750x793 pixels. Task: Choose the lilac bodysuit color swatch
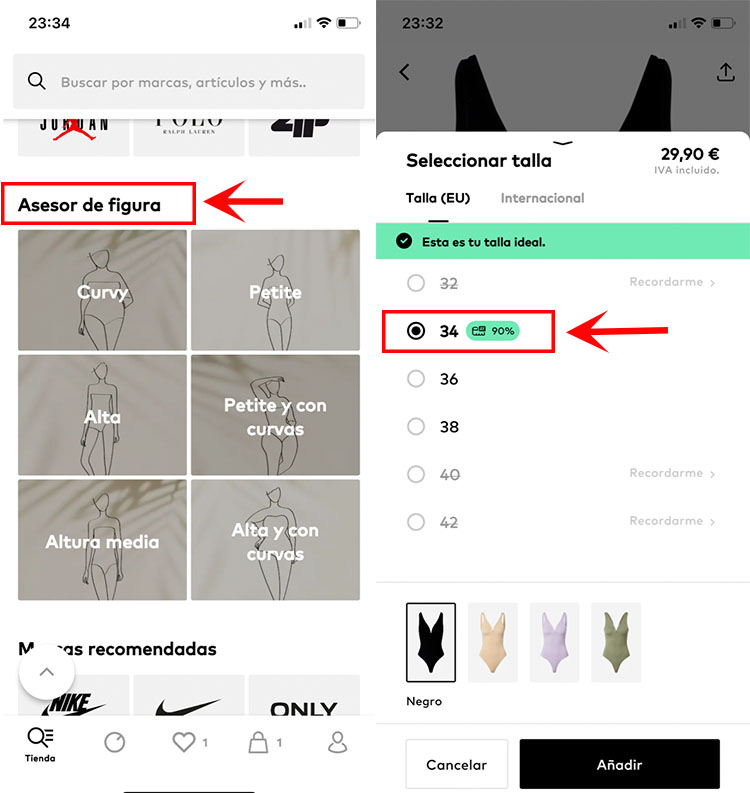[554, 642]
